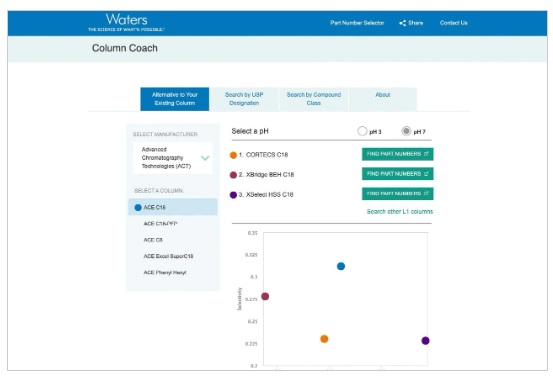This screenshot has width=553, height=384.
Task: Find part numbers for XSelect HSS C18
Action: [397, 194]
